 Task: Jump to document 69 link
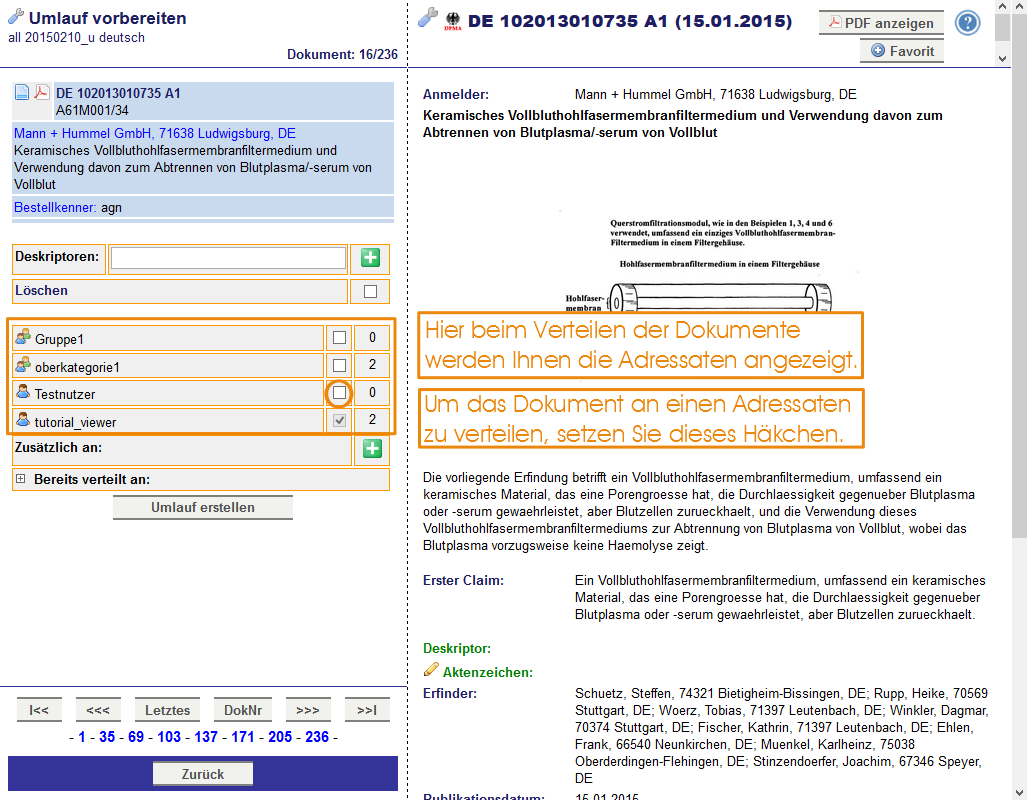coord(136,737)
